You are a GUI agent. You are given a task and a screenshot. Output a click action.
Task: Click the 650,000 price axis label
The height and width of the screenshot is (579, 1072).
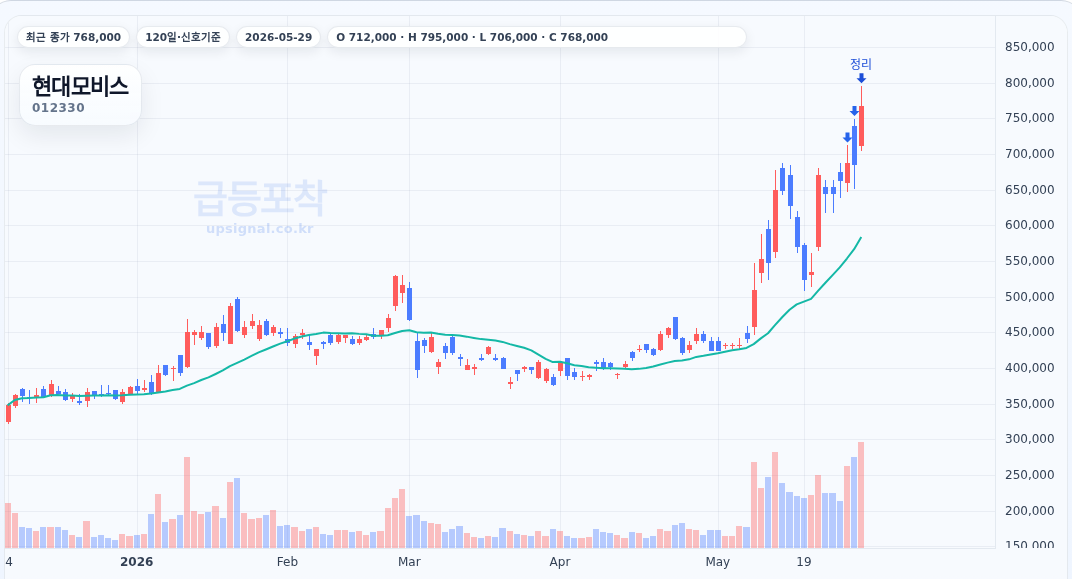click(1030, 189)
